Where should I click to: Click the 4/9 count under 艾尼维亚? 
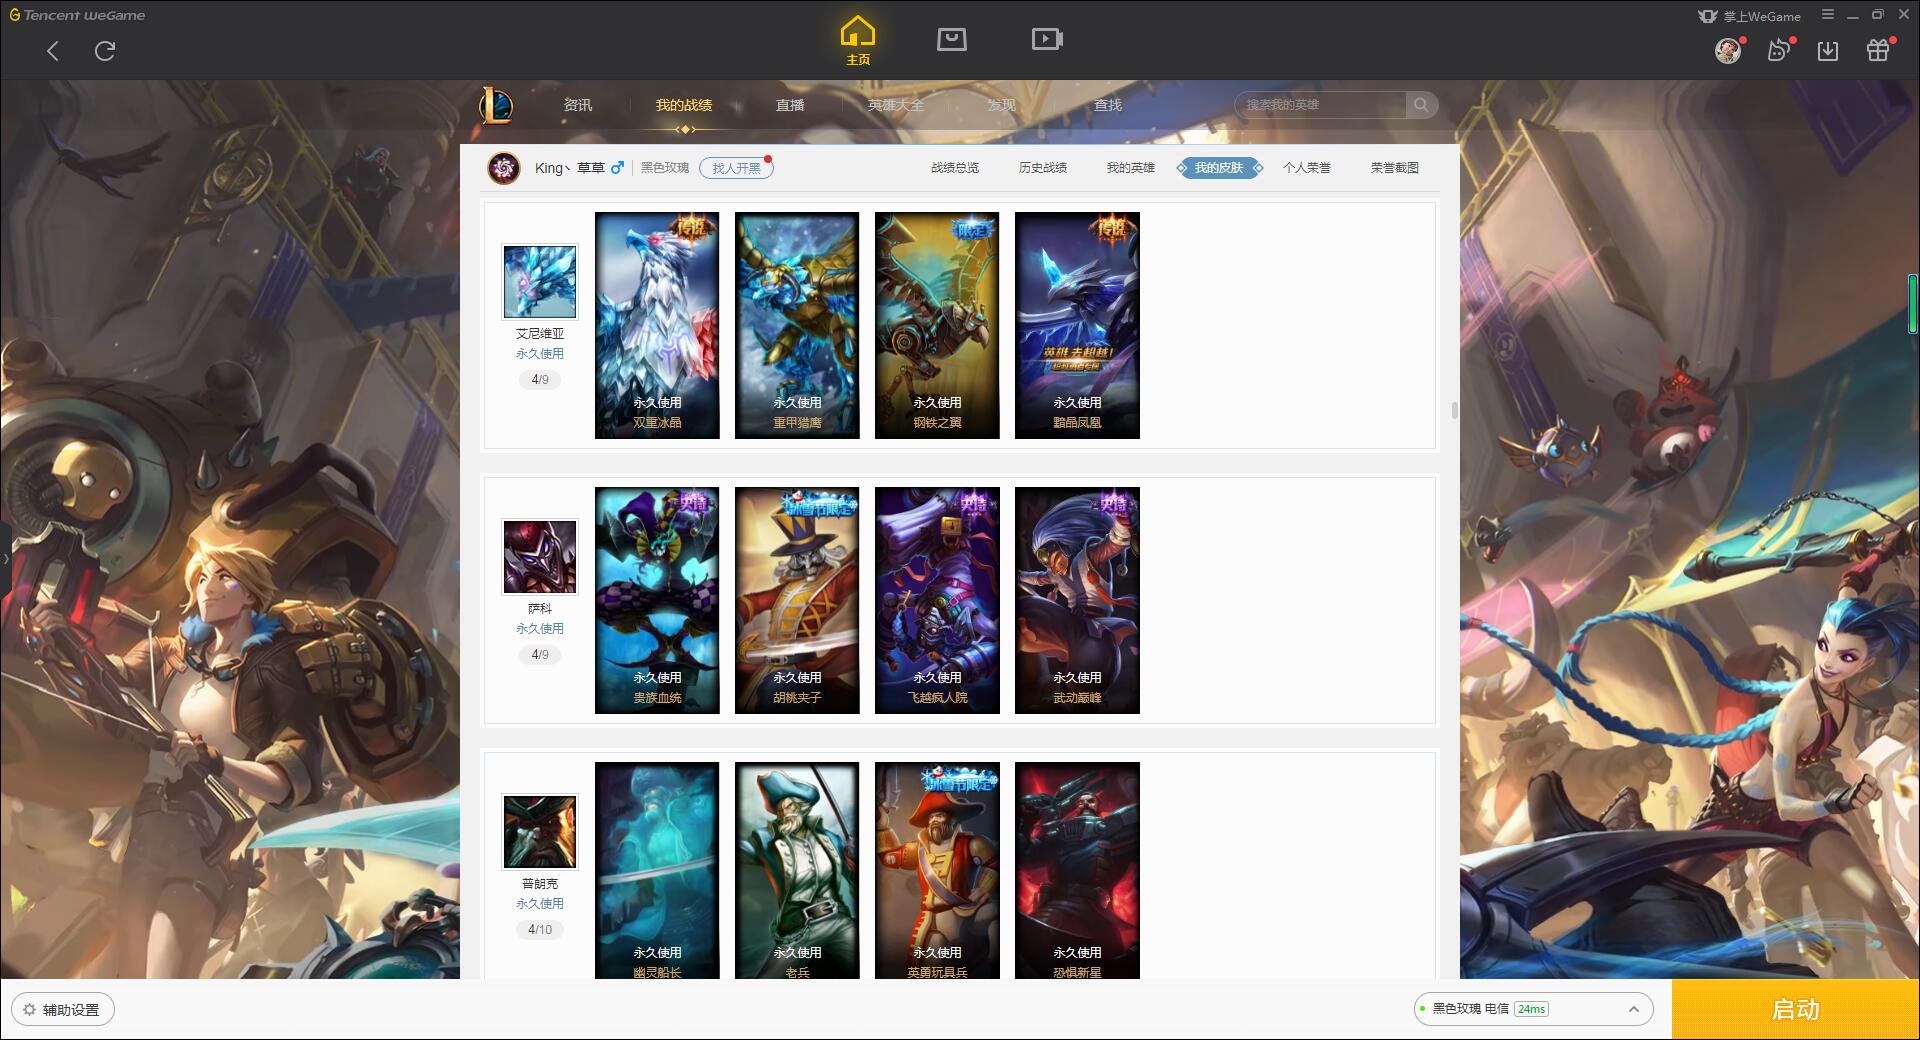(540, 380)
